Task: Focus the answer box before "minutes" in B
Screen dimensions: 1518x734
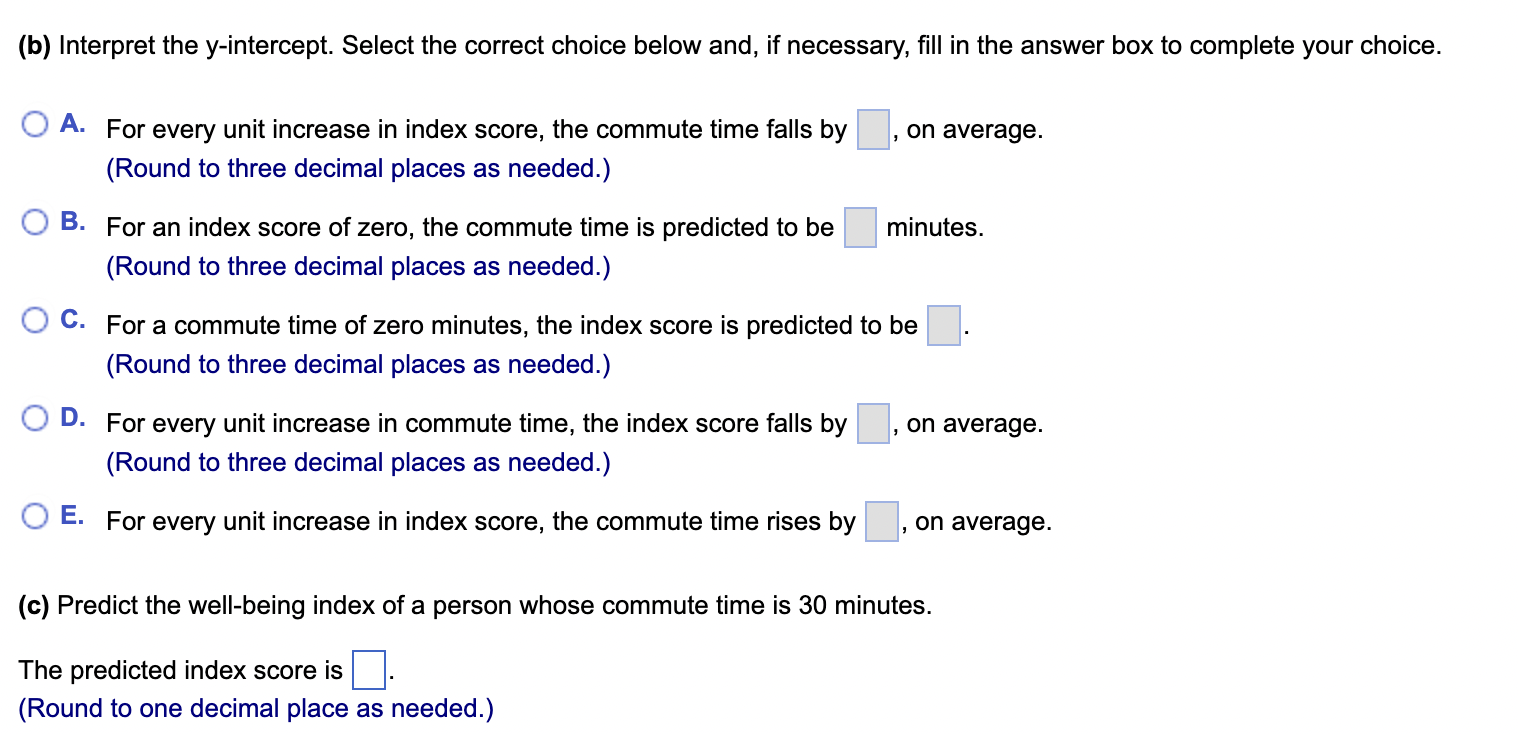Action: (x=860, y=228)
